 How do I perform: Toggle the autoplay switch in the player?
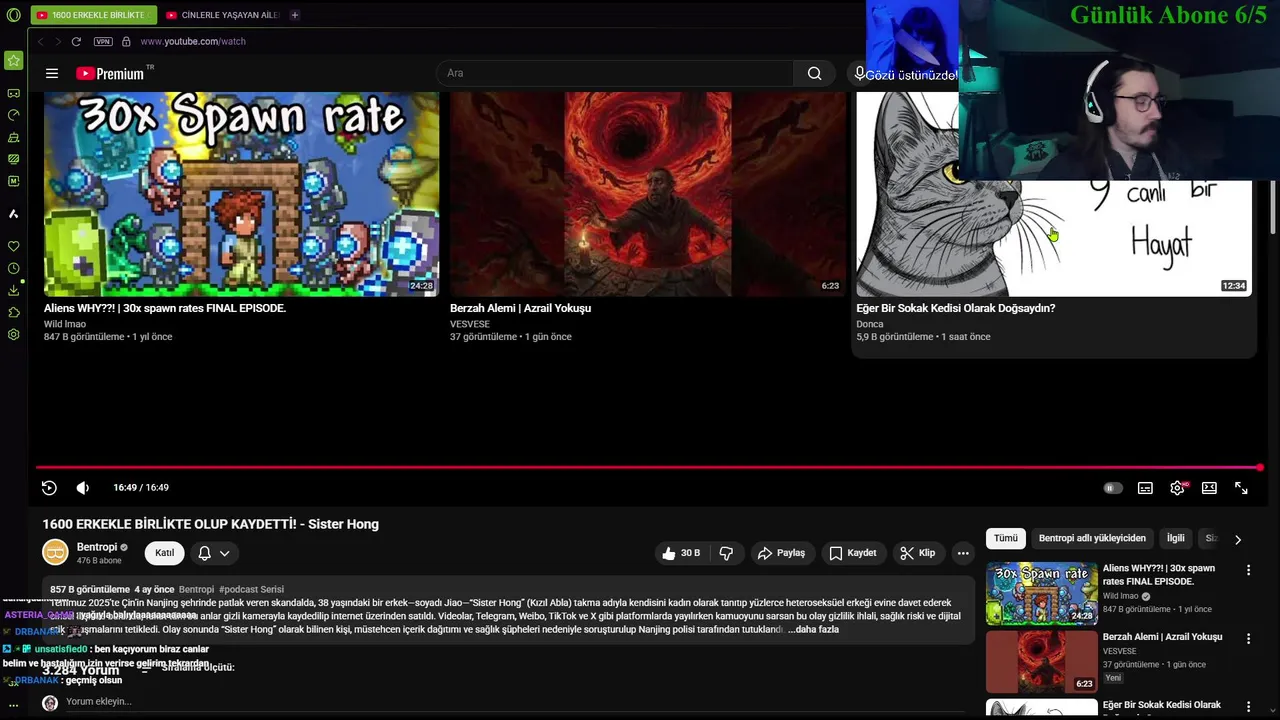click(1113, 488)
